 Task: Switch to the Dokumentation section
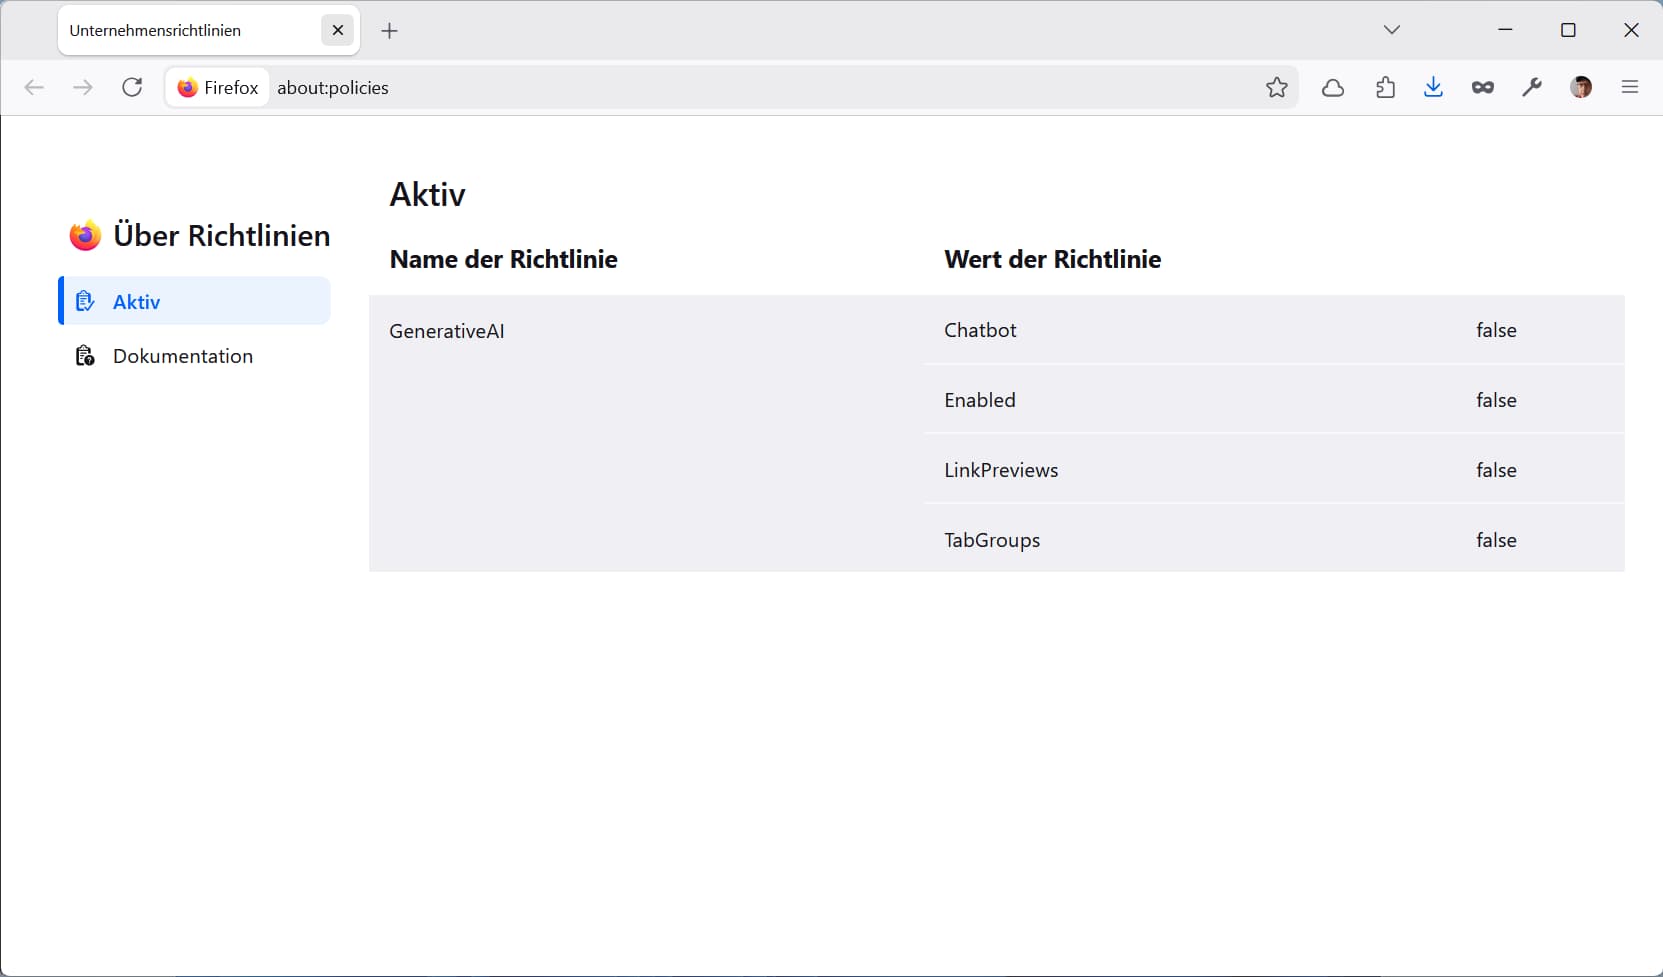(x=182, y=356)
